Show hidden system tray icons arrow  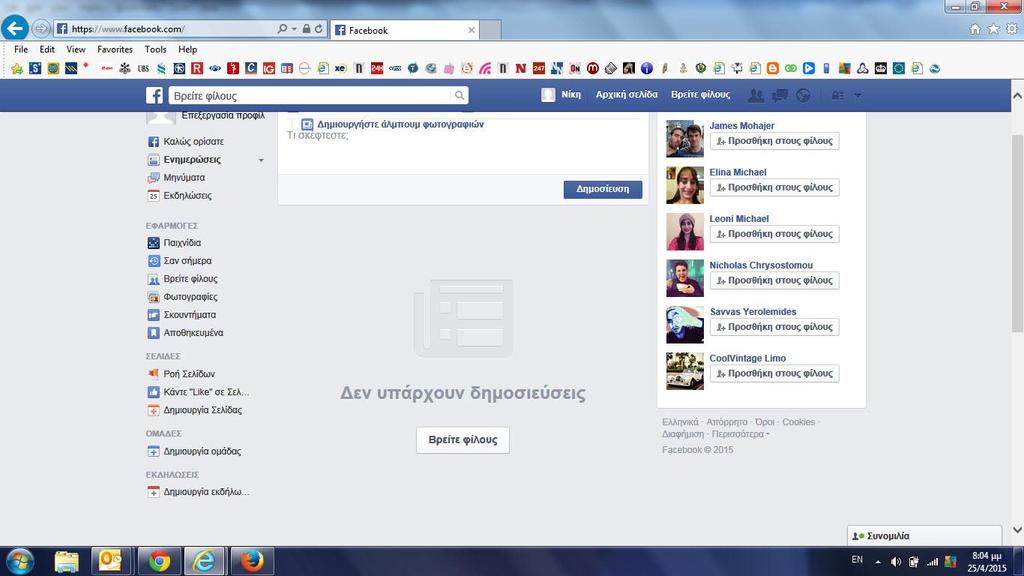pos(878,562)
